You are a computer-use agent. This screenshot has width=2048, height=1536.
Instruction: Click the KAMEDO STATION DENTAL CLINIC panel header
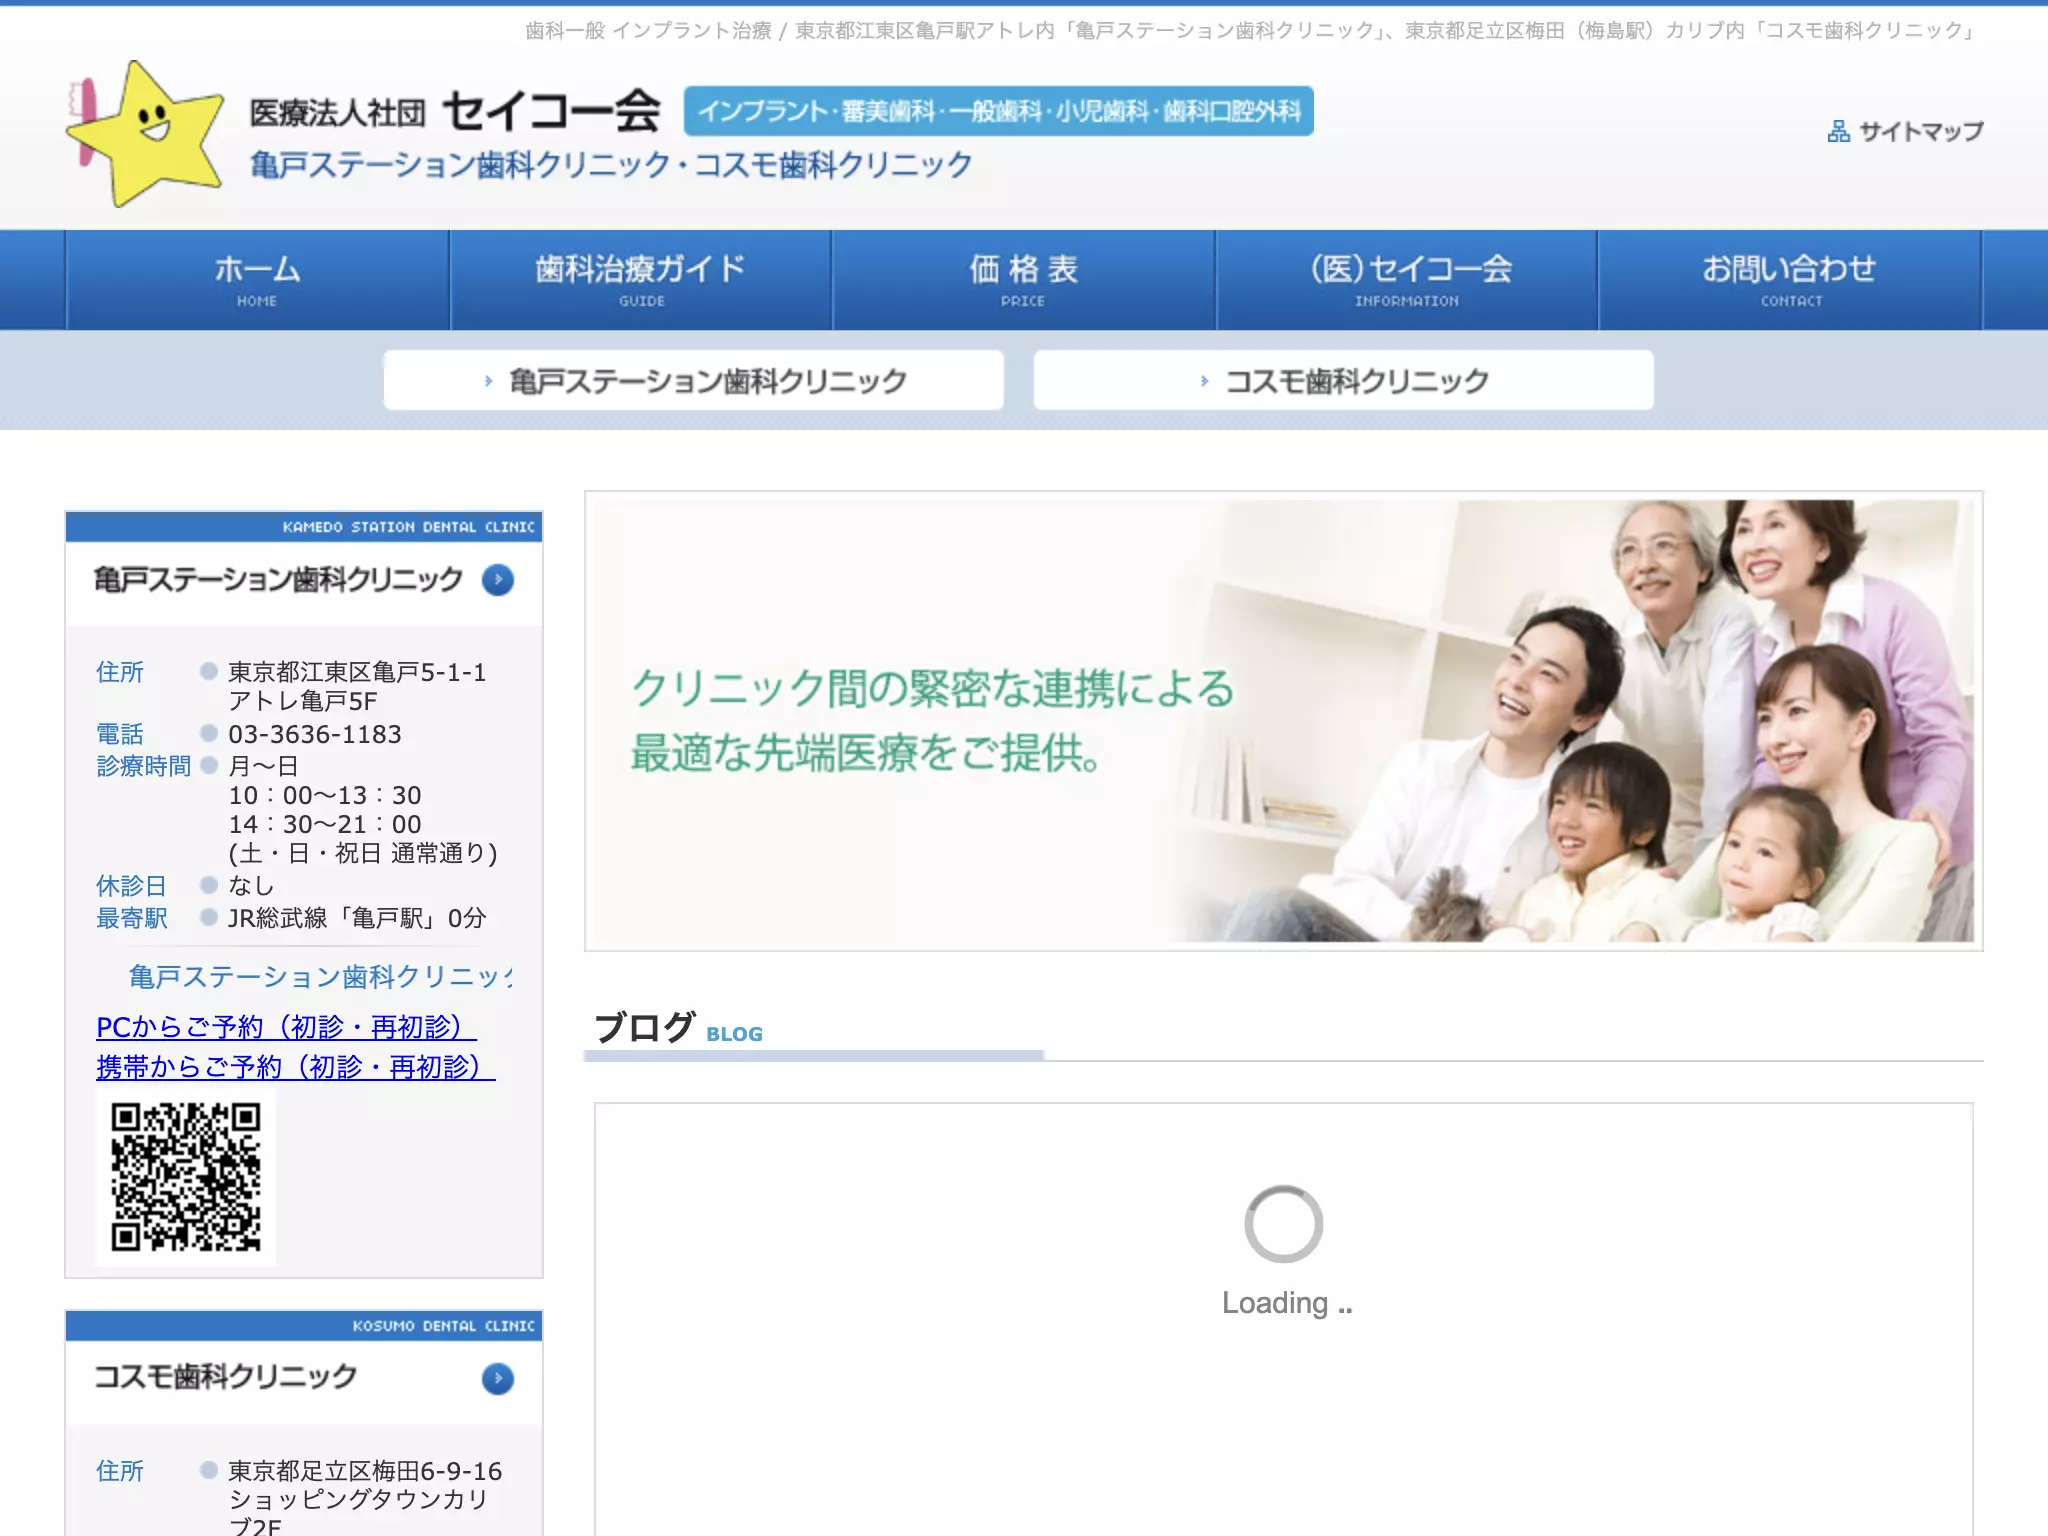304,527
